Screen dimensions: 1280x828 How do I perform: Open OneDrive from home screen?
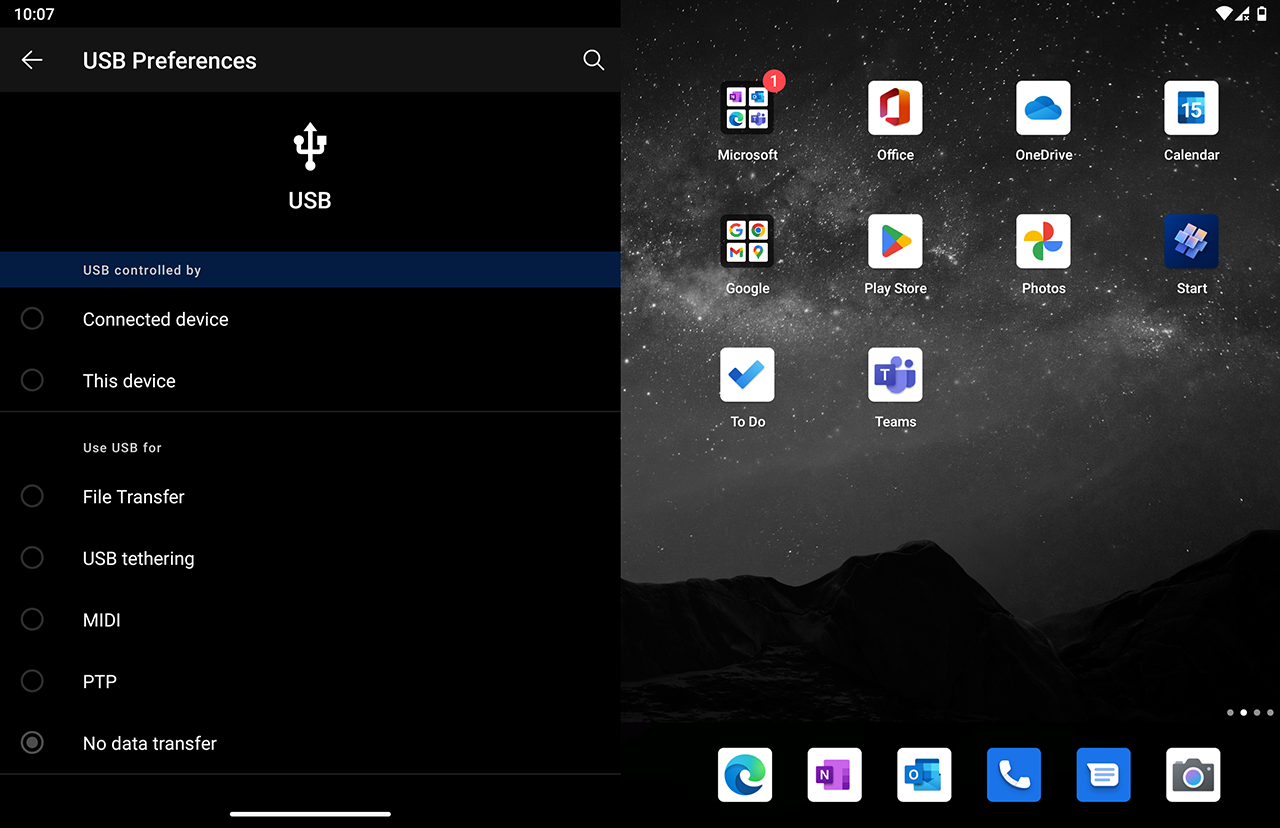pos(1043,108)
